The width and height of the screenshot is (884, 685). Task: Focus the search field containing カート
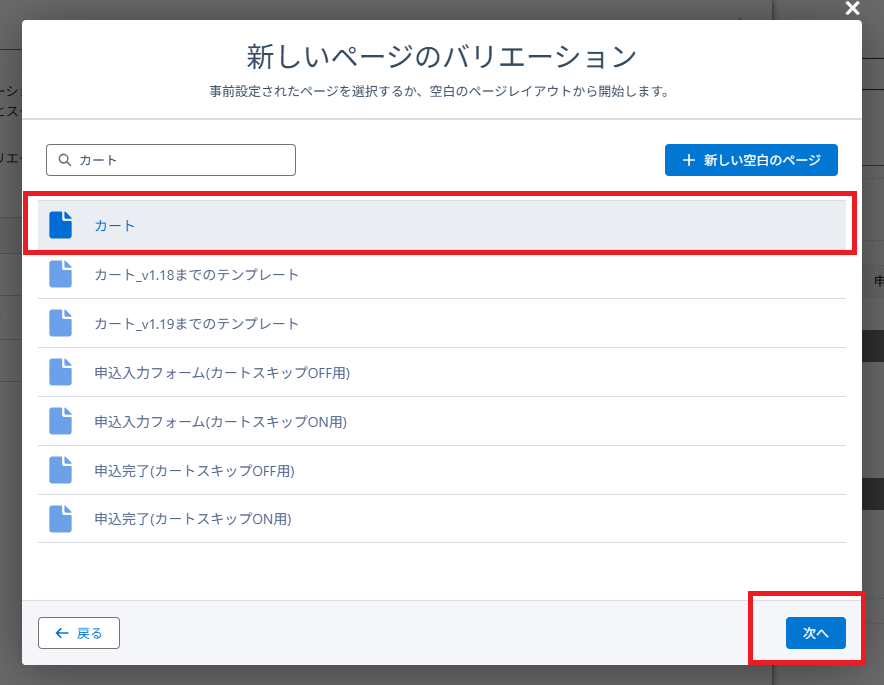point(180,160)
